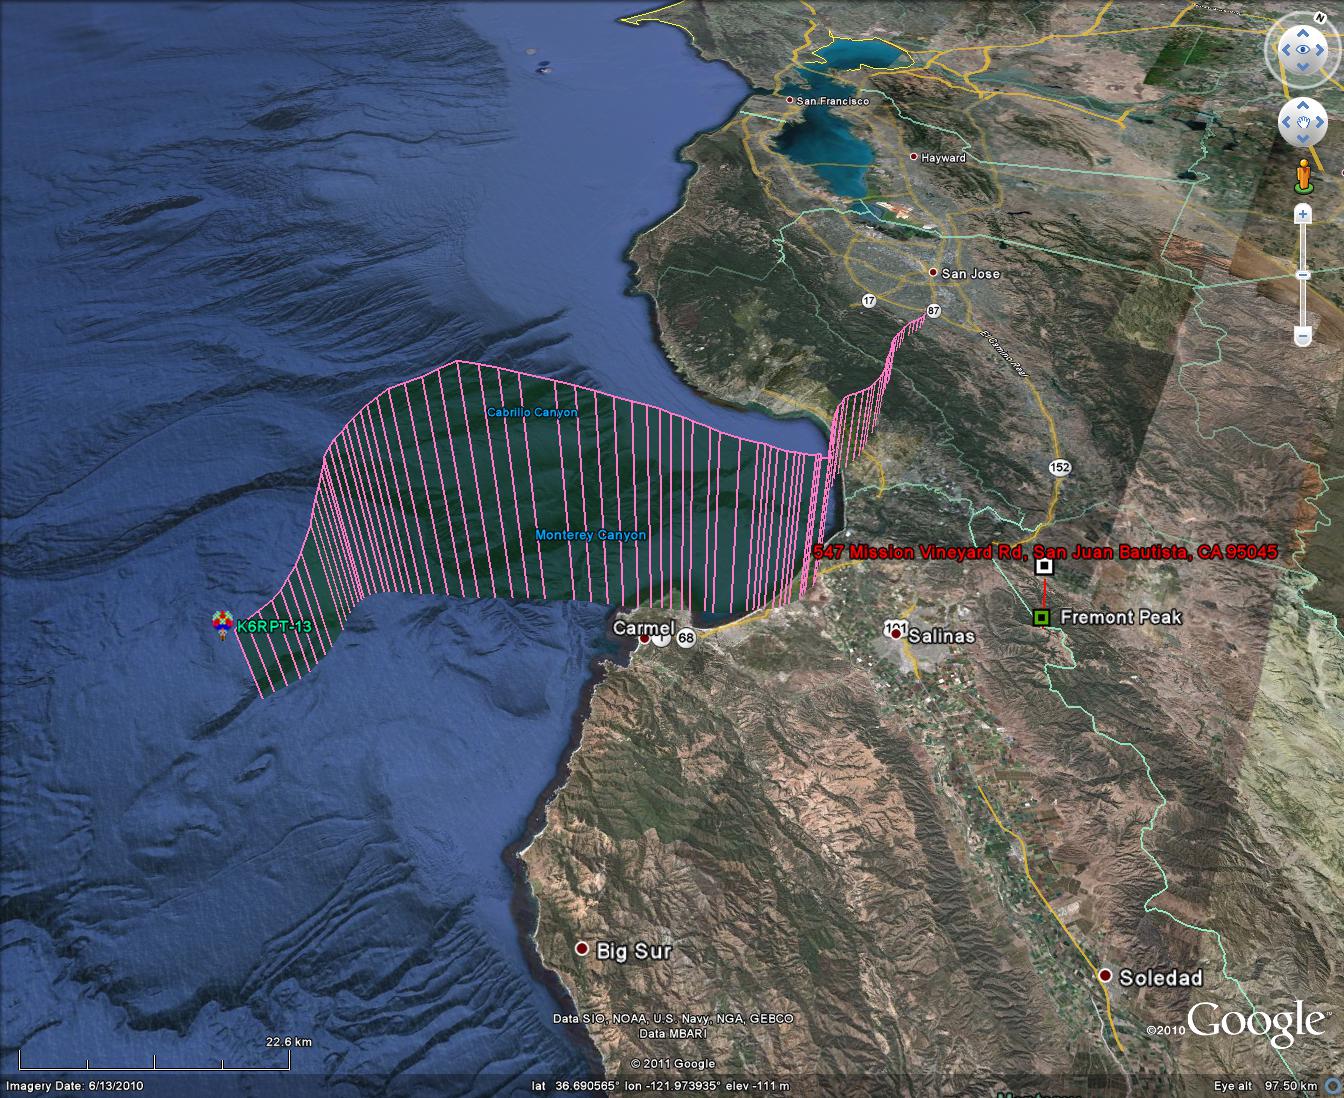Screen dimensions: 1344x1098
Task: Zoom out with the bottom minus button
Action: (x=1303, y=335)
